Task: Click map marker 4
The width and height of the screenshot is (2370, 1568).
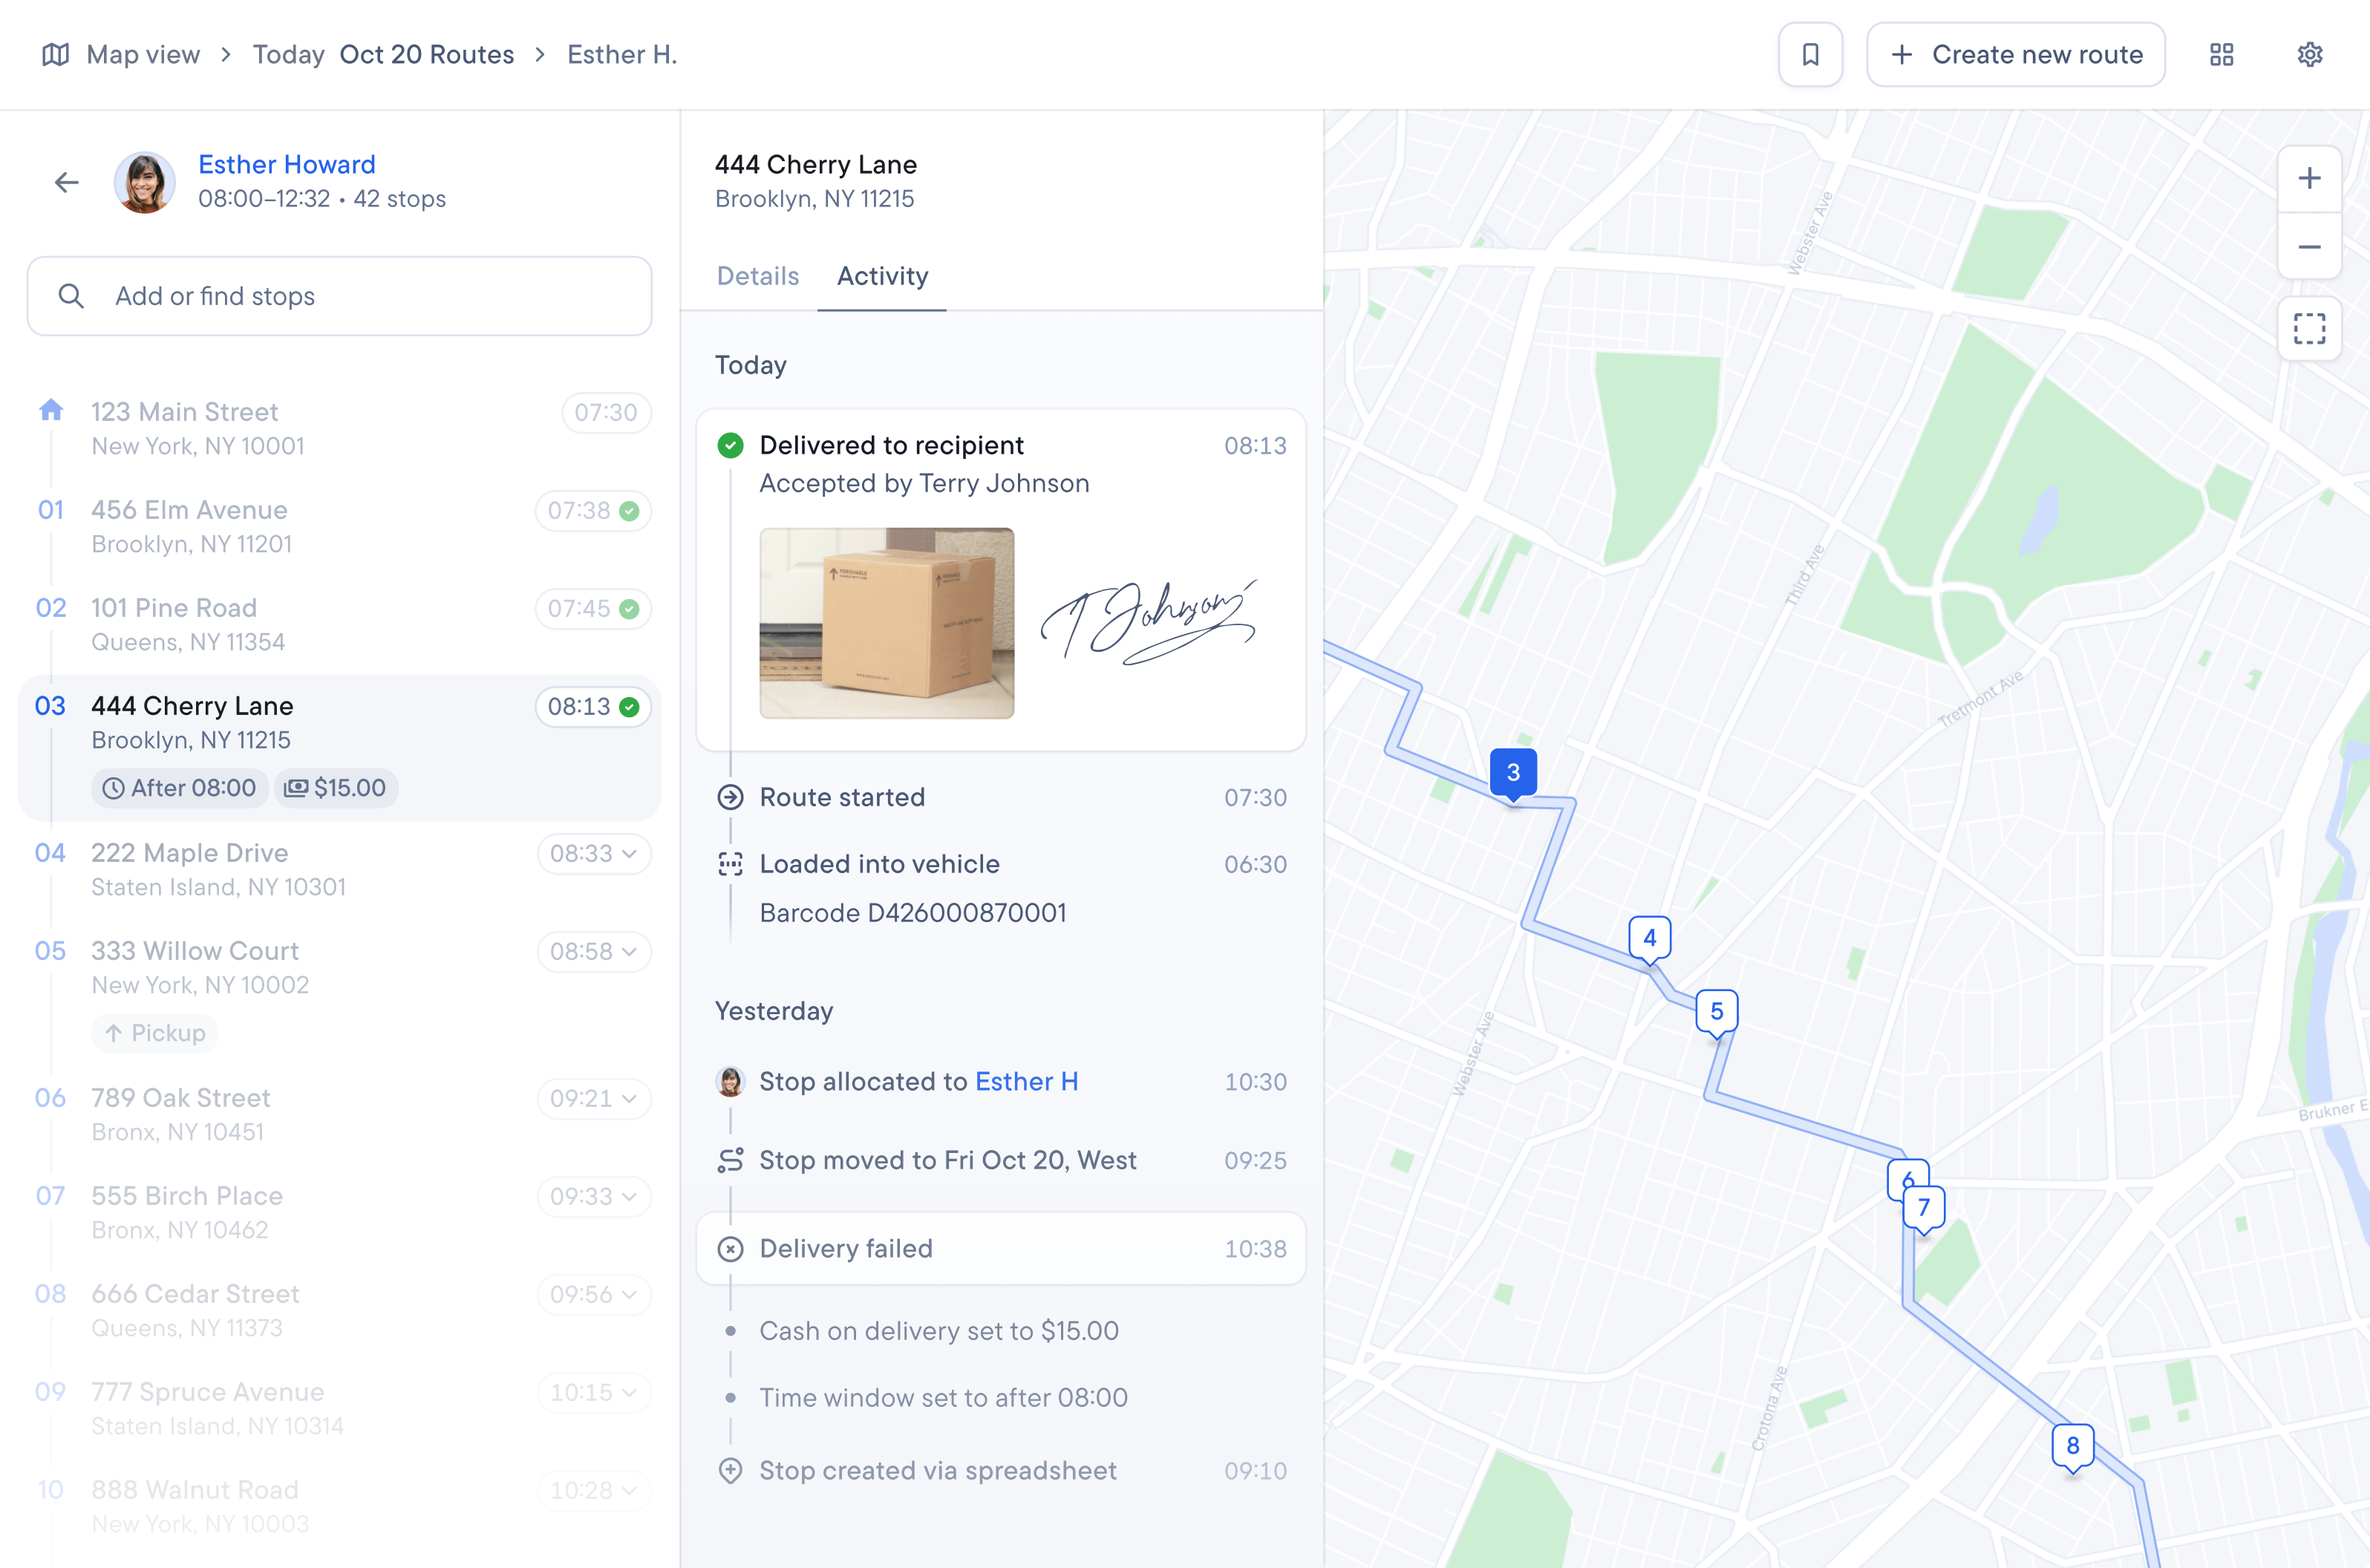Action: click(1649, 940)
